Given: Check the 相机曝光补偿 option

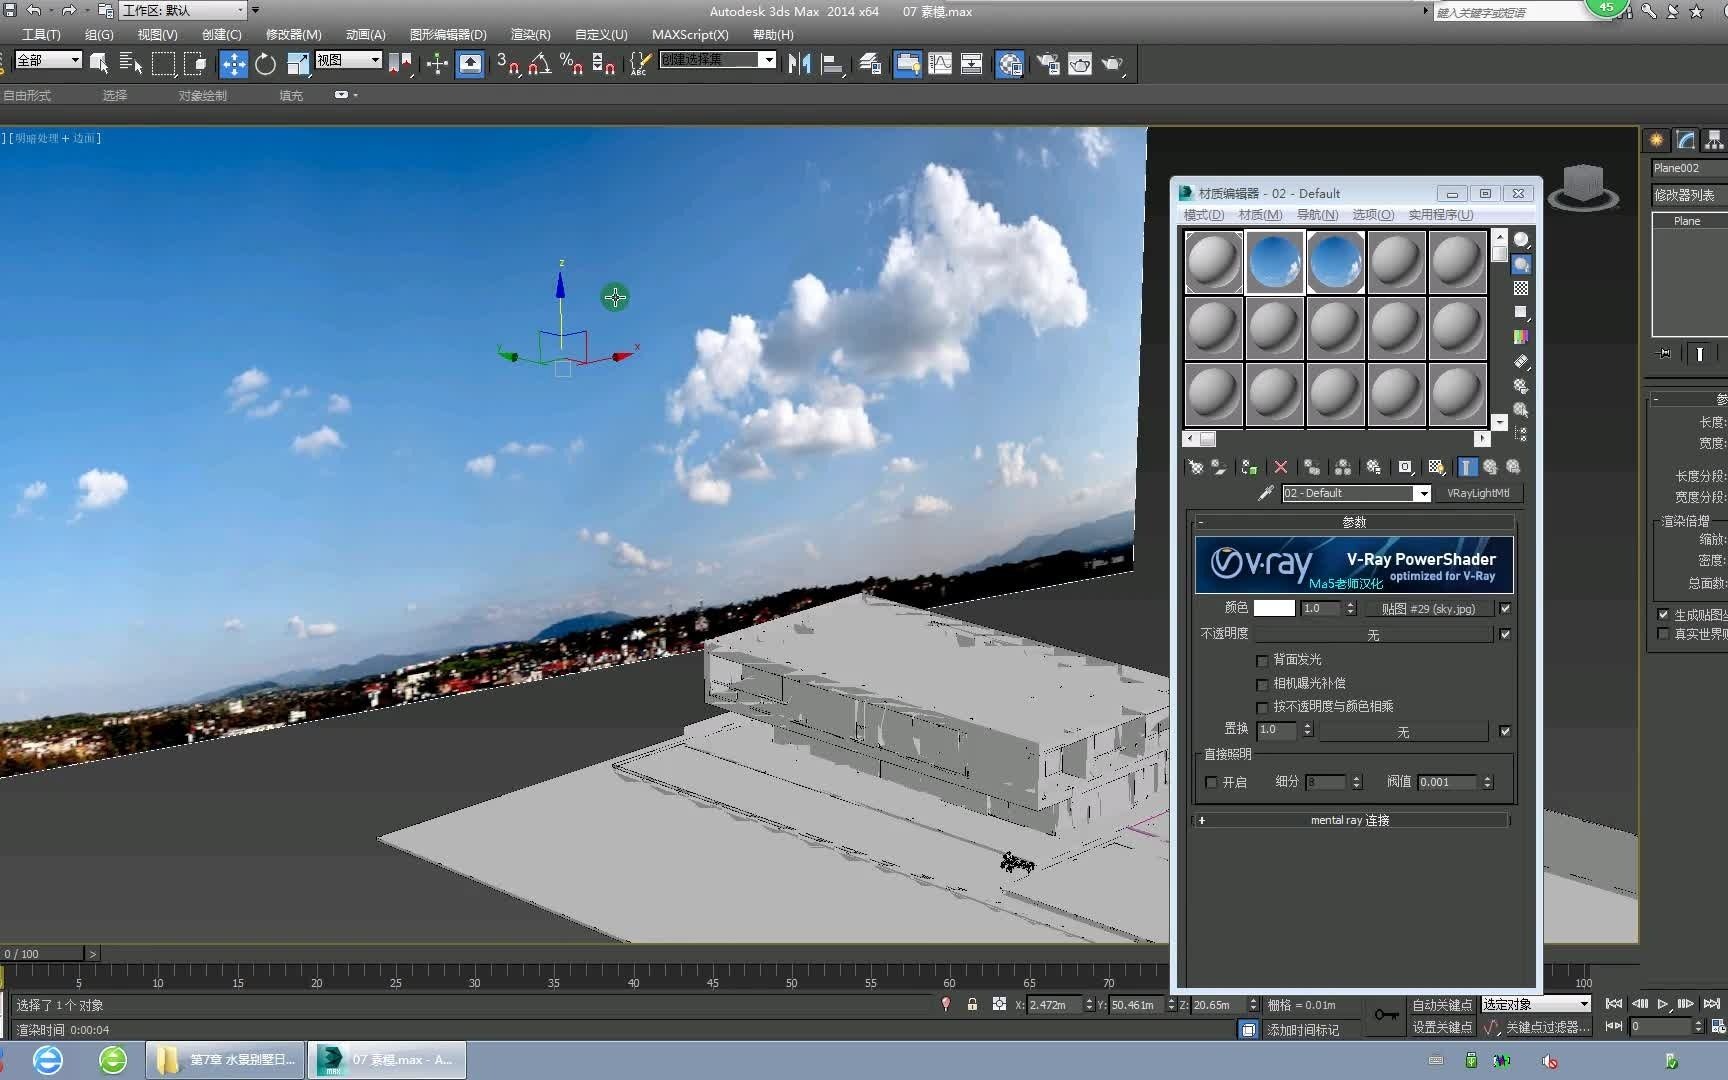Looking at the screenshot, I should click(x=1262, y=684).
